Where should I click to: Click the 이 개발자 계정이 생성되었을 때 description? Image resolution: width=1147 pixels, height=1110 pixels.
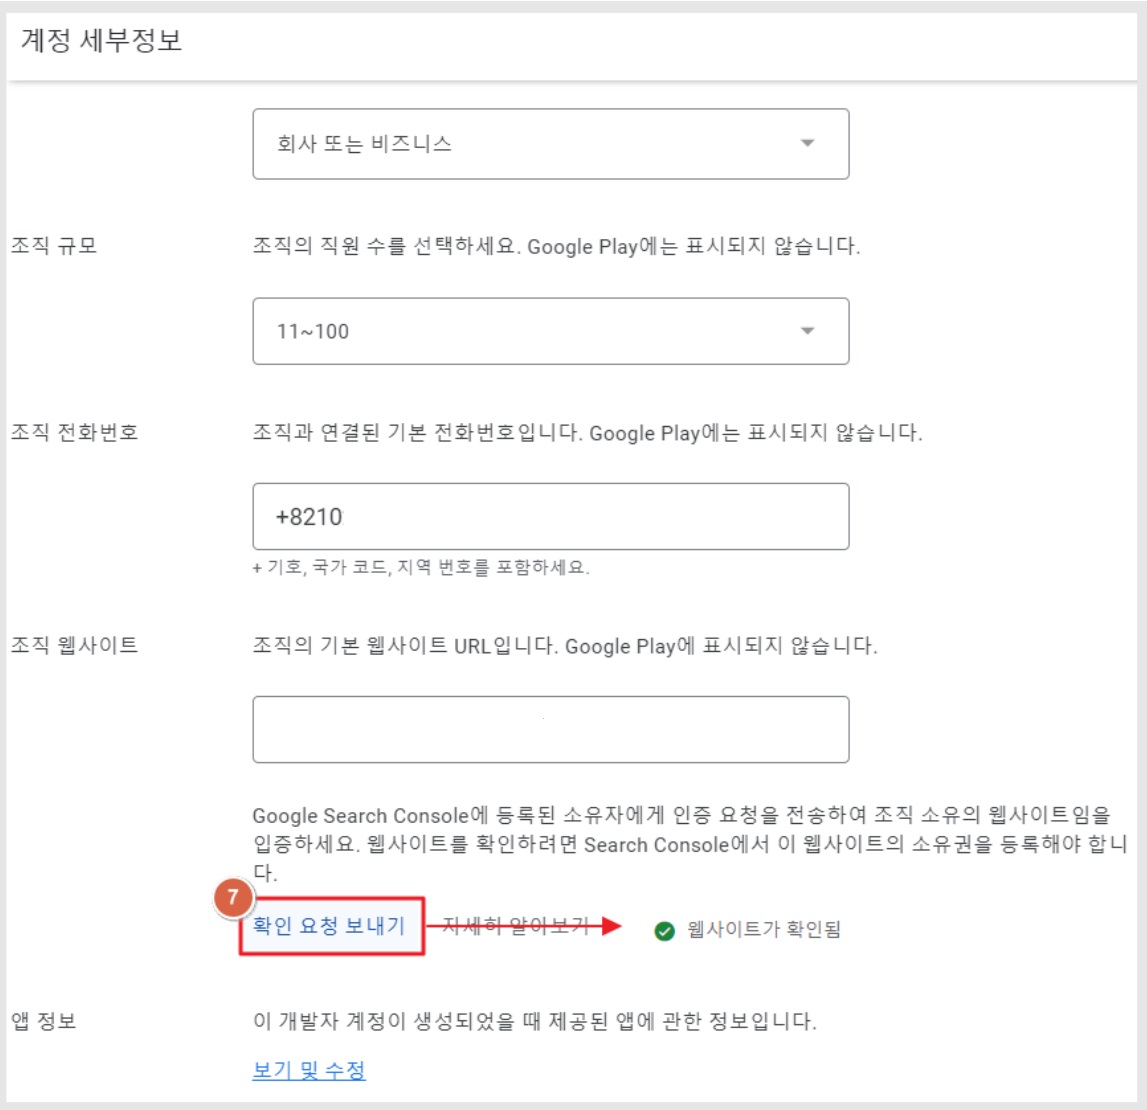point(535,1020)
